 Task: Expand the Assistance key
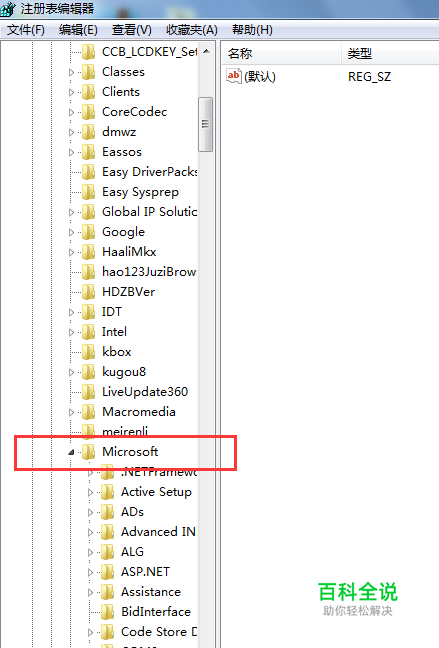pos(90,592)
